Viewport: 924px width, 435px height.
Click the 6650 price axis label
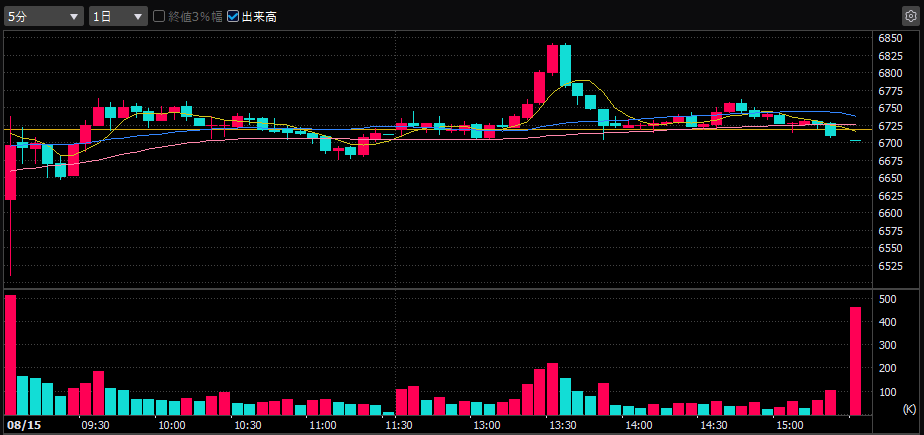(890, 178)
